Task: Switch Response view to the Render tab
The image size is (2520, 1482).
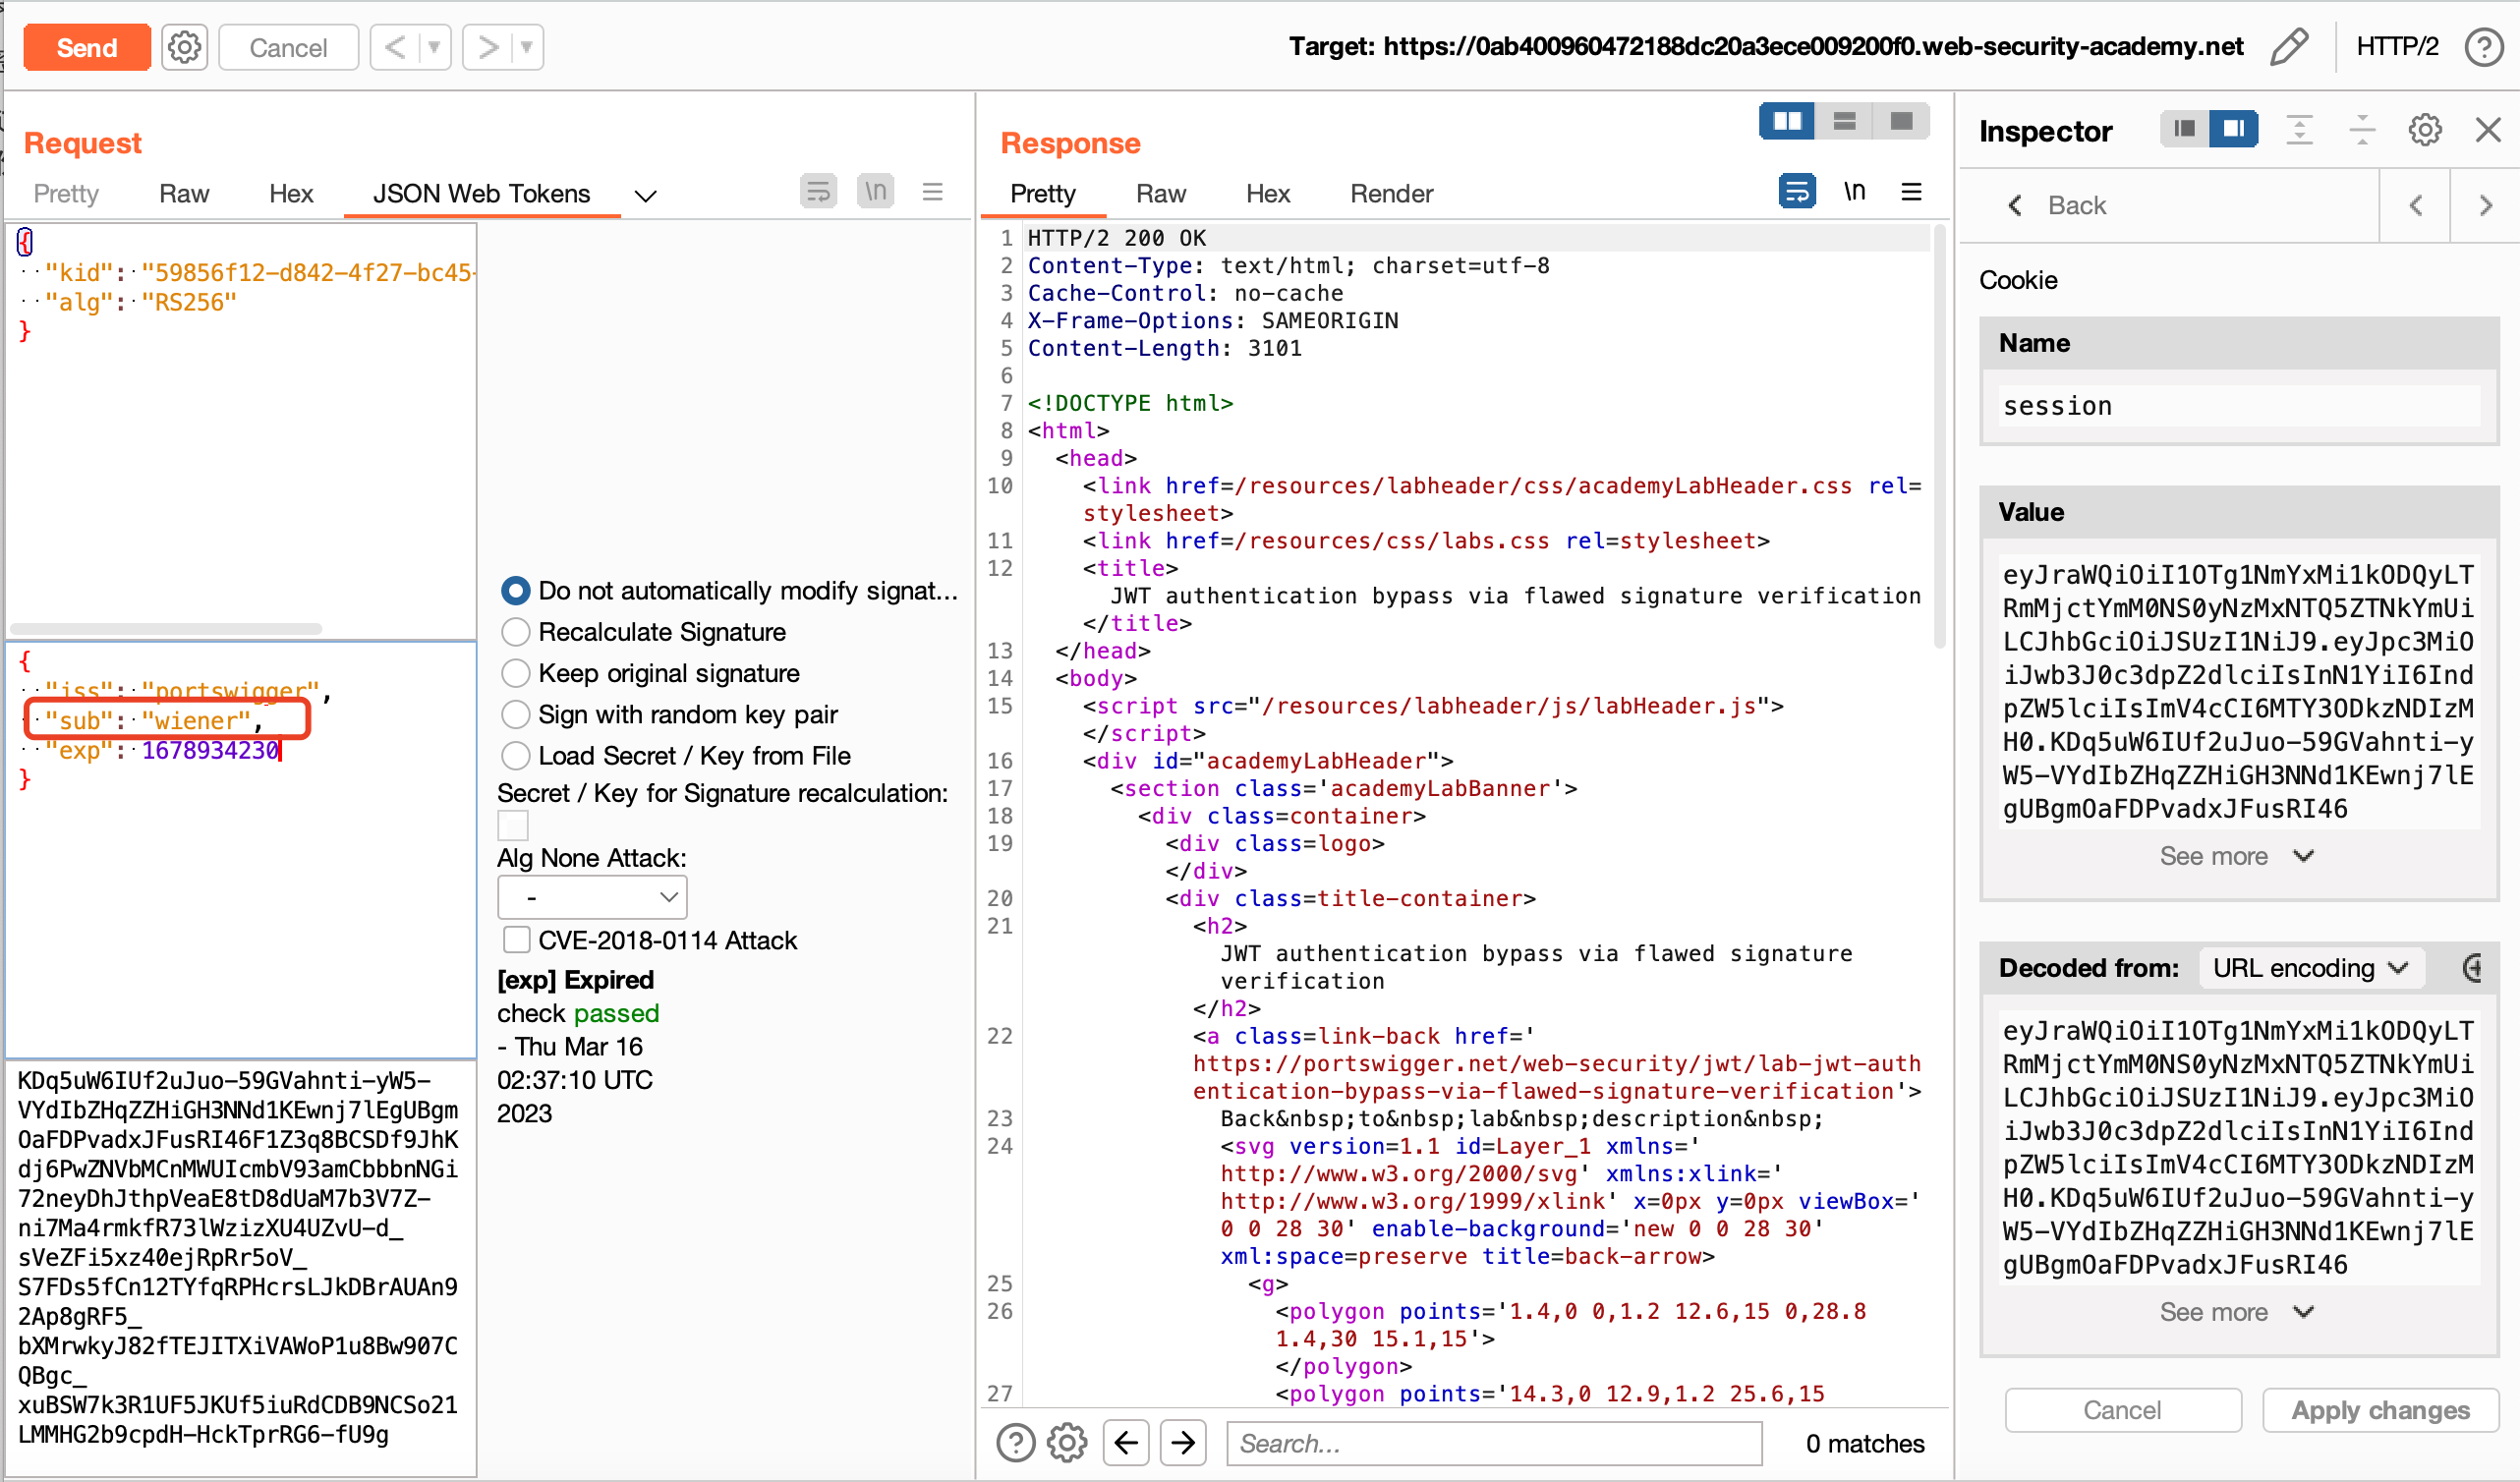Action: [1391, 194]
